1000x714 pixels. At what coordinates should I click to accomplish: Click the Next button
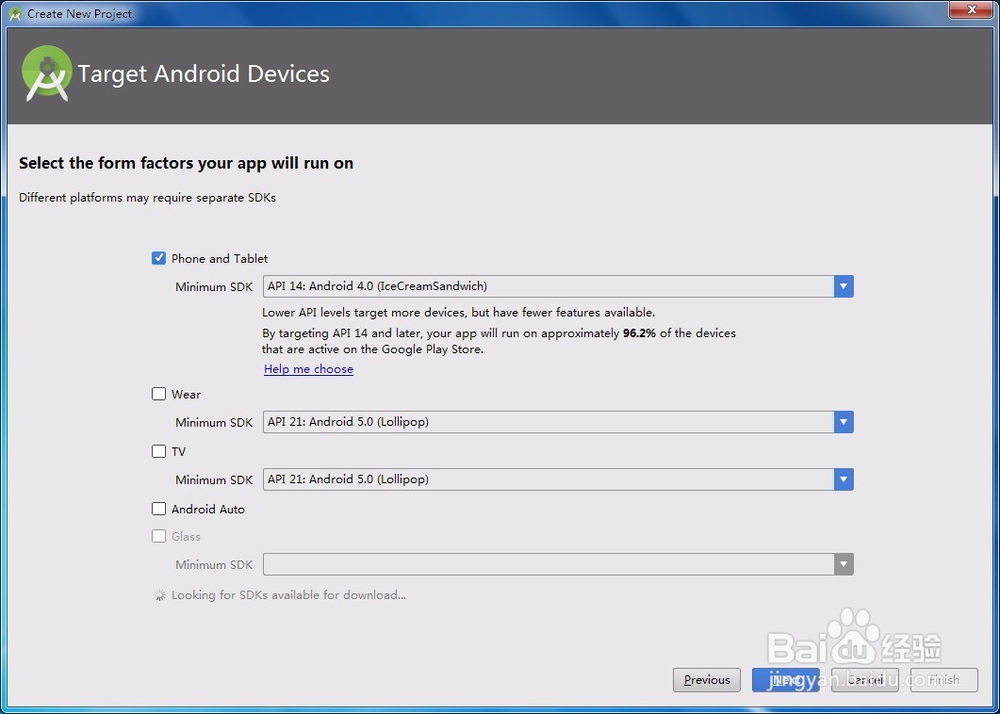785,680
